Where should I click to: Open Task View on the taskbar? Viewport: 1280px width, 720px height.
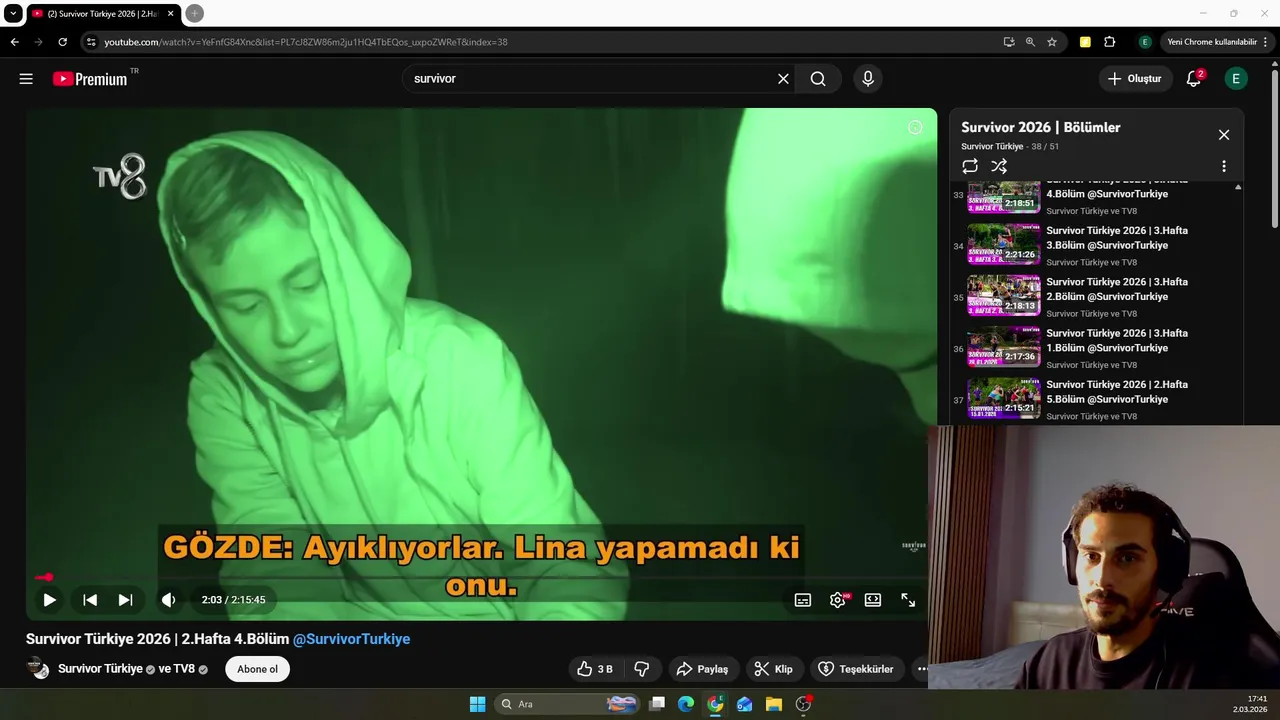657,704
